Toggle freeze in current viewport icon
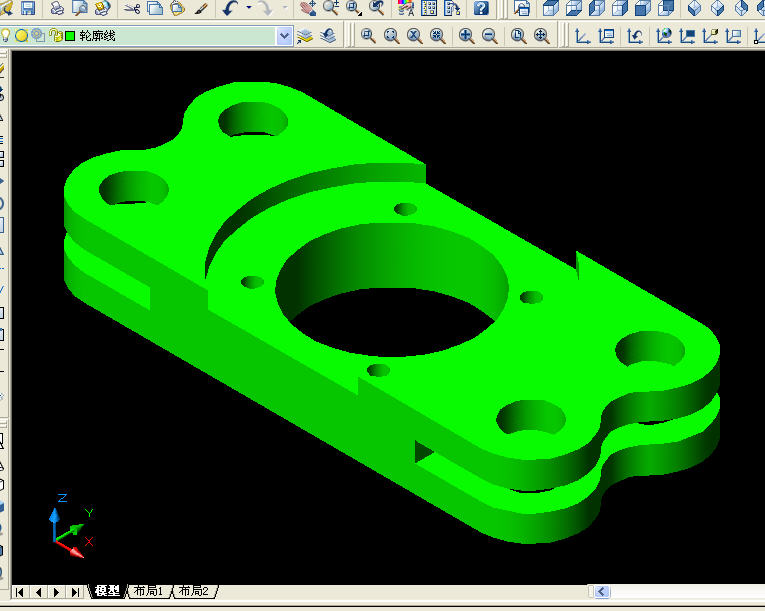This screenshot has width=765, height=611. [x=38, y=35]
